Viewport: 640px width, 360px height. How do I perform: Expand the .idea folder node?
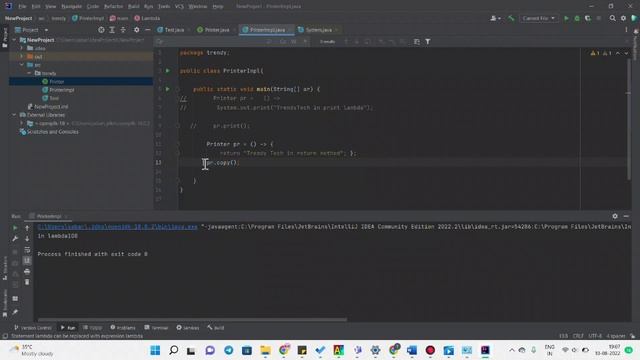point(22,48)
